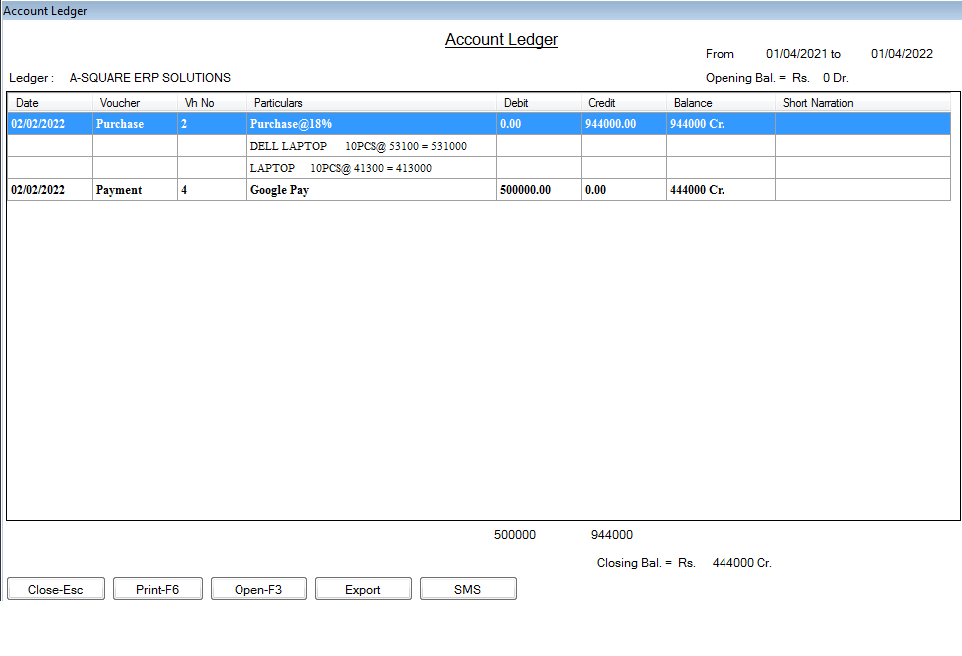Export the ledger using Export button
The height and width of the screenshot is (656, 962).
363,589
